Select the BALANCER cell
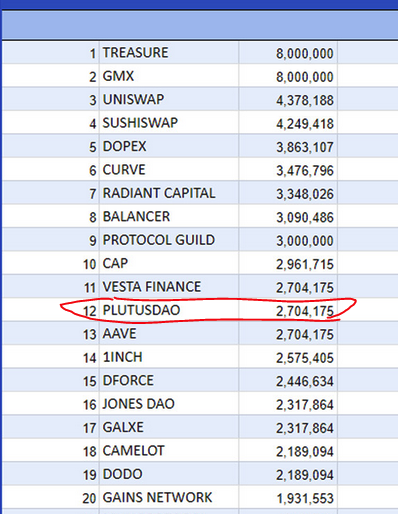This screenshot has width=398, height=514. tap(169, 216)
